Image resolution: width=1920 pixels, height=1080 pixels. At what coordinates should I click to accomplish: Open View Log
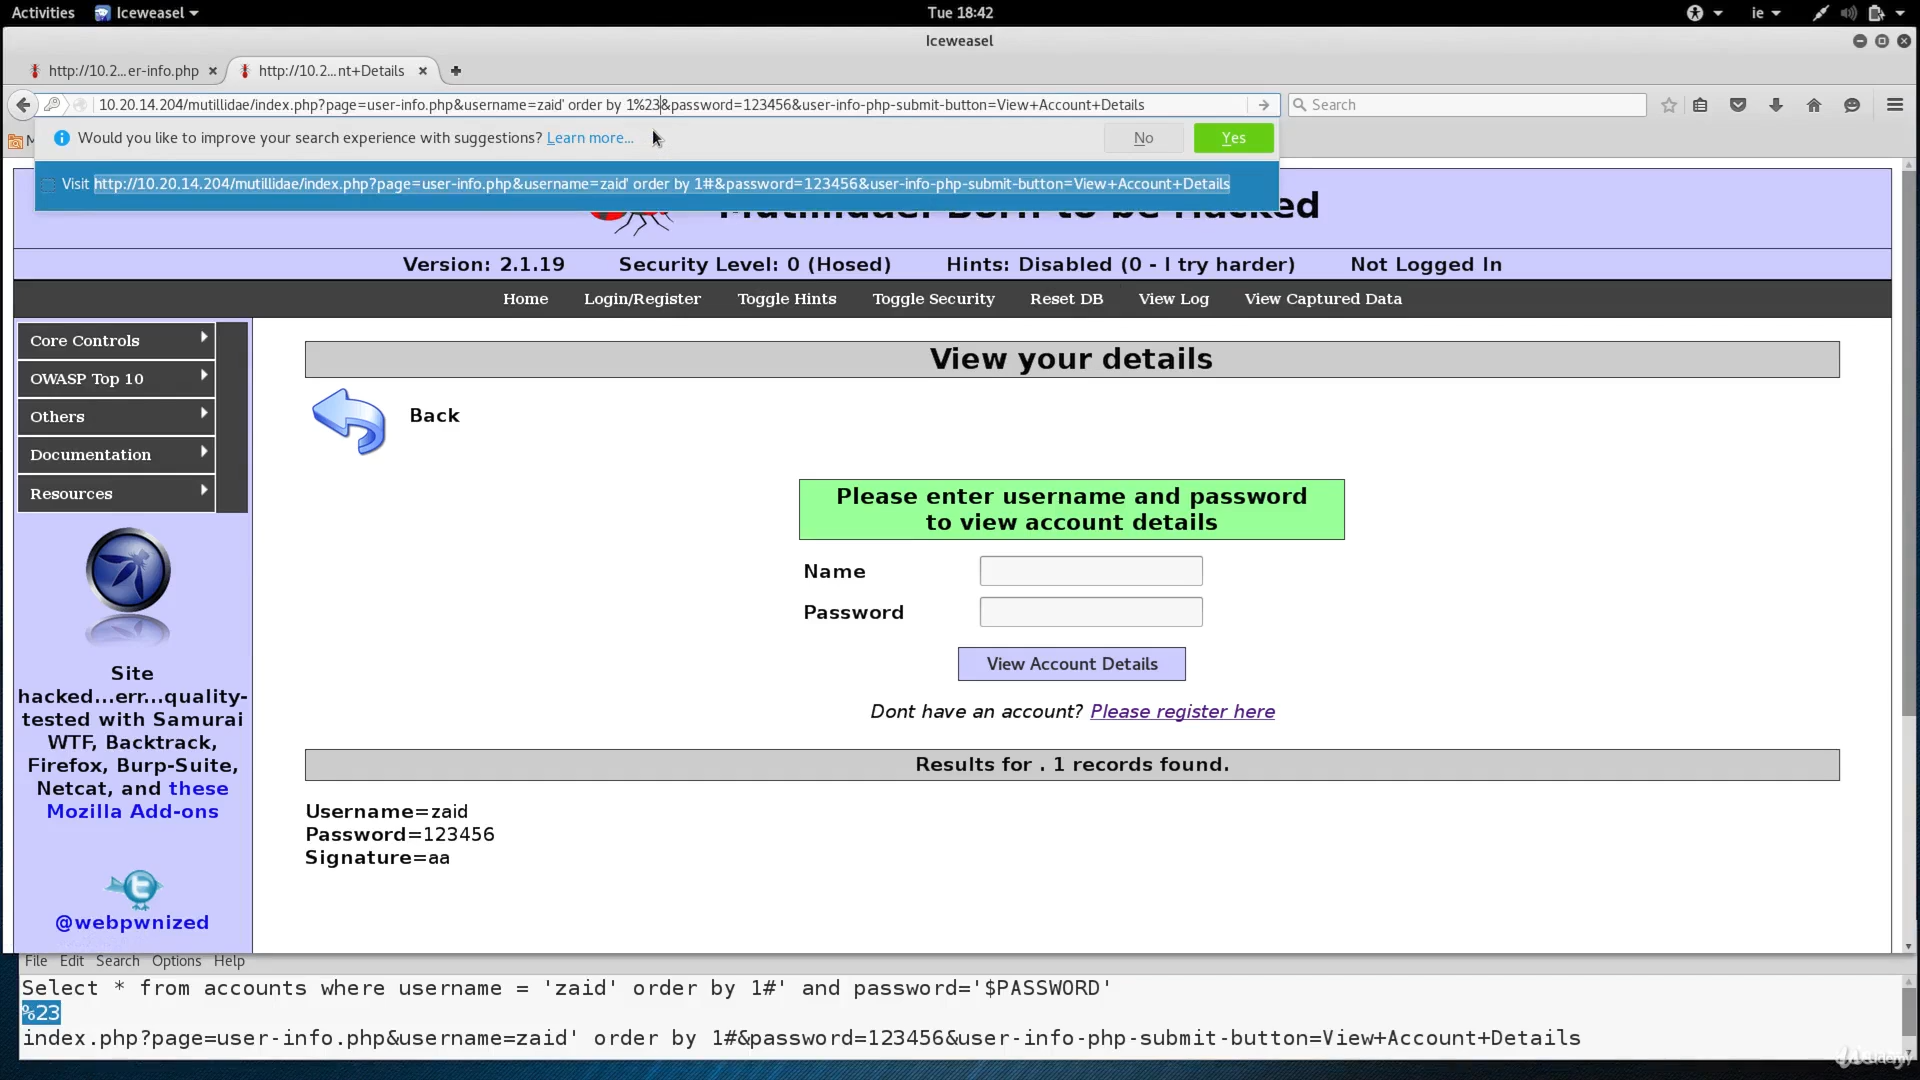(1174, 299)
